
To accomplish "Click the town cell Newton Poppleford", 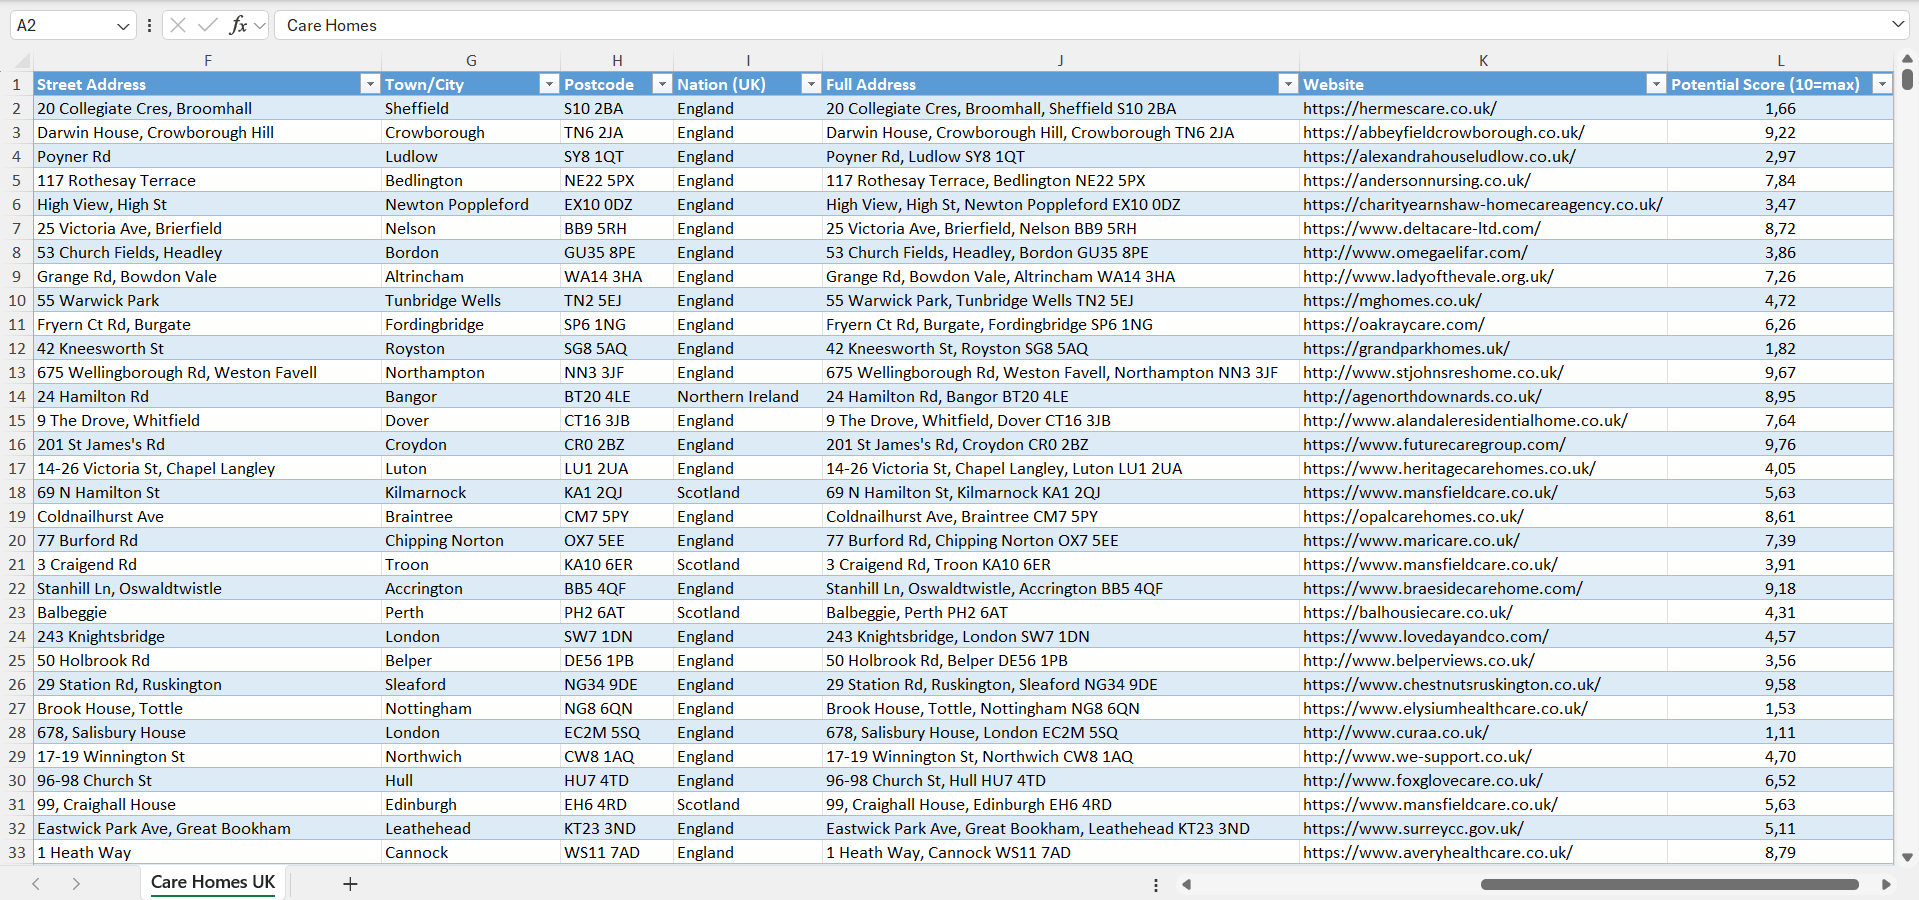I will tap(471, 204).
